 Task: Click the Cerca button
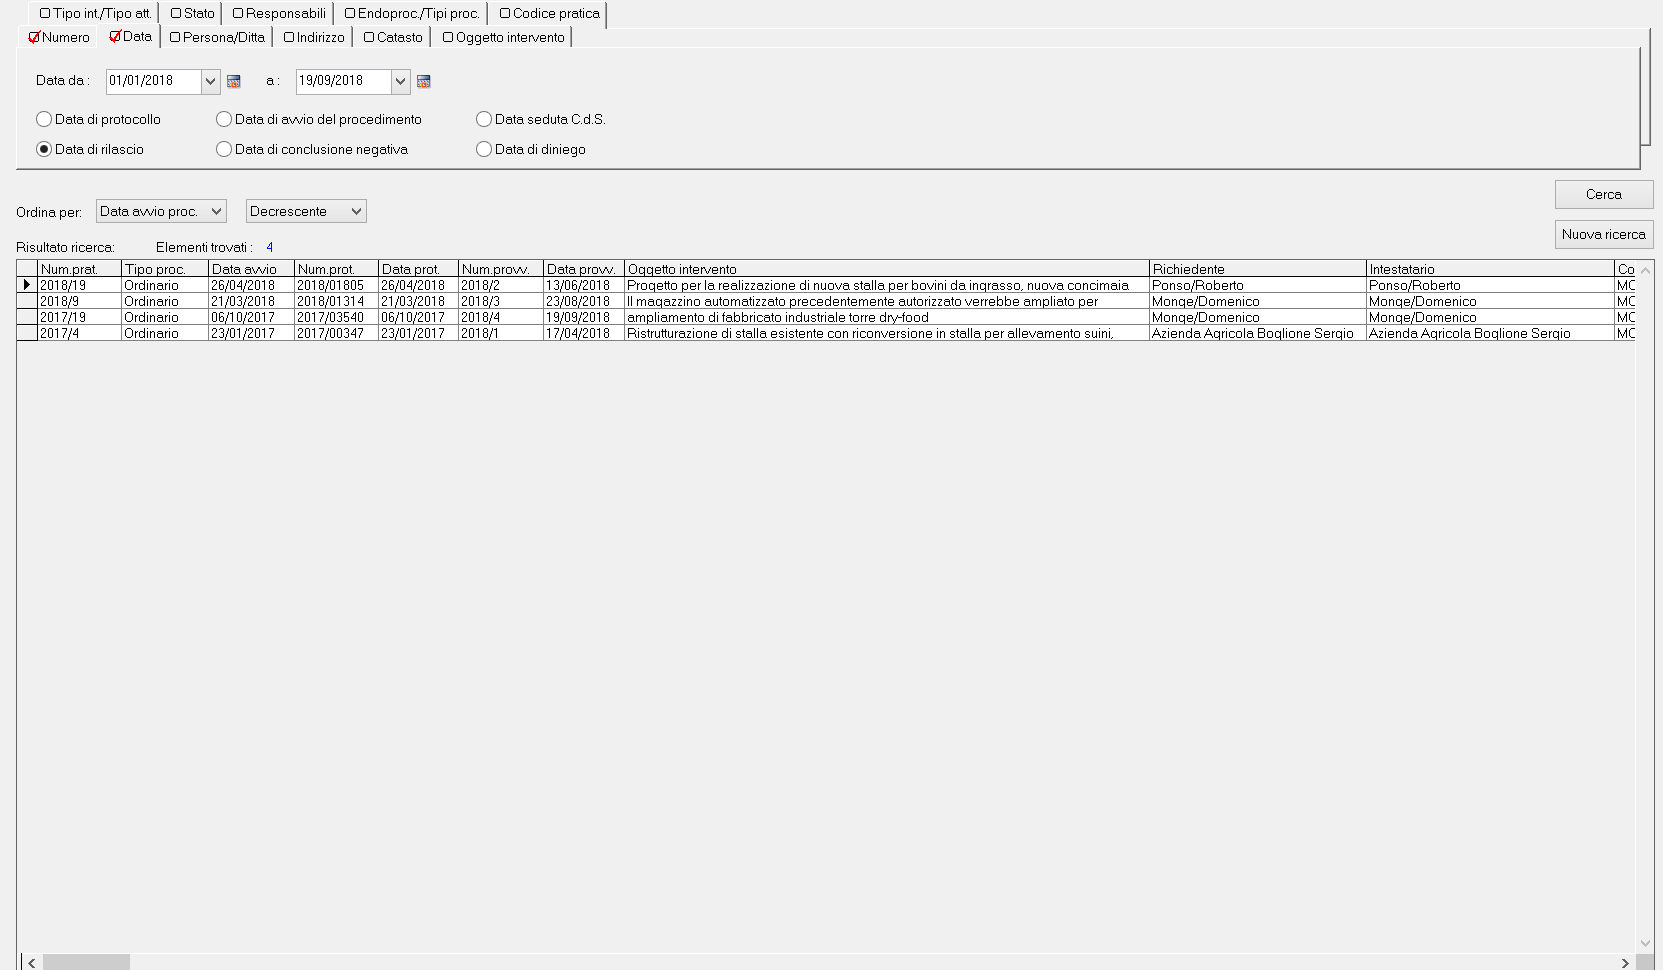pos(1603,194)
